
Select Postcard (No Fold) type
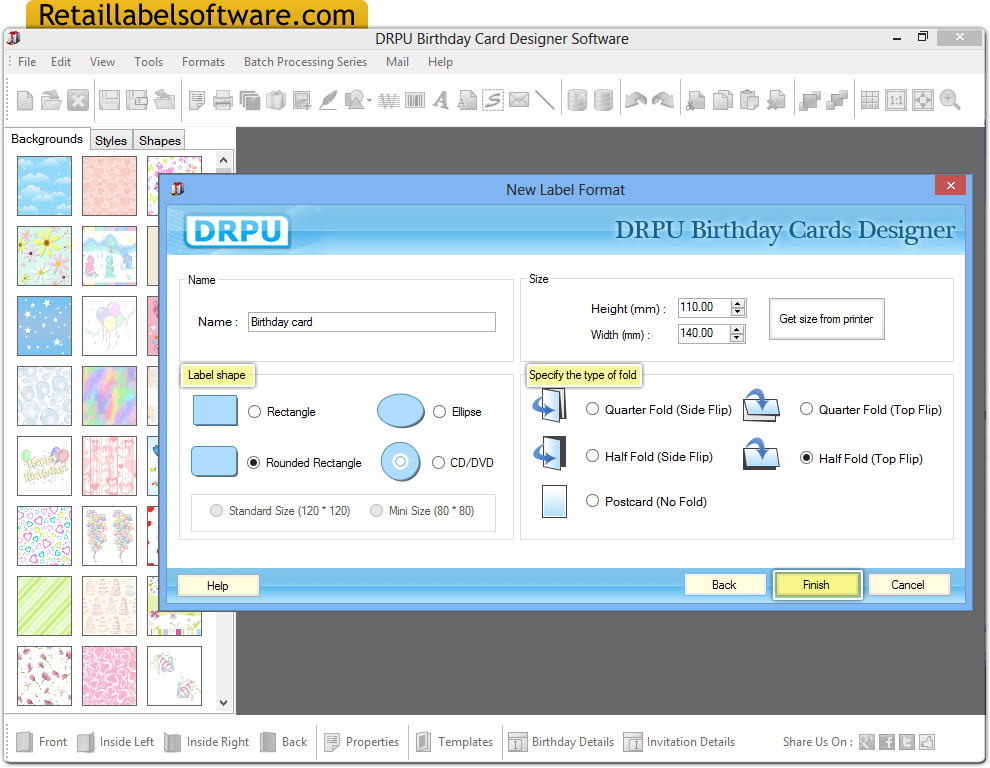(x=593, y=501)
